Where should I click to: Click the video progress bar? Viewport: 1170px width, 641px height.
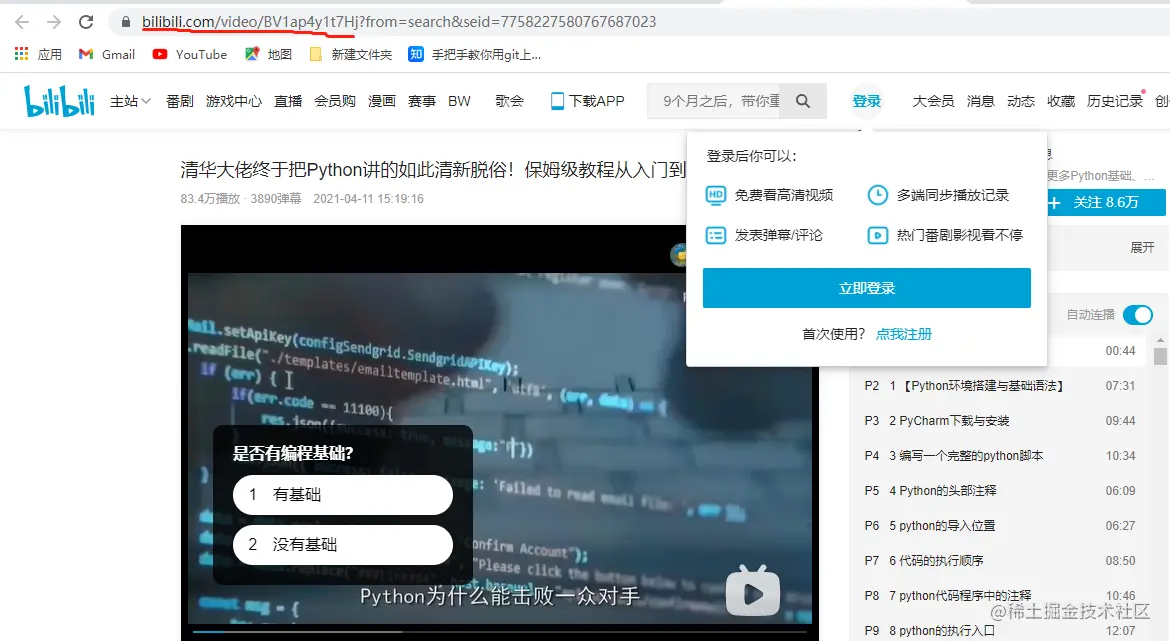point(500,632)
